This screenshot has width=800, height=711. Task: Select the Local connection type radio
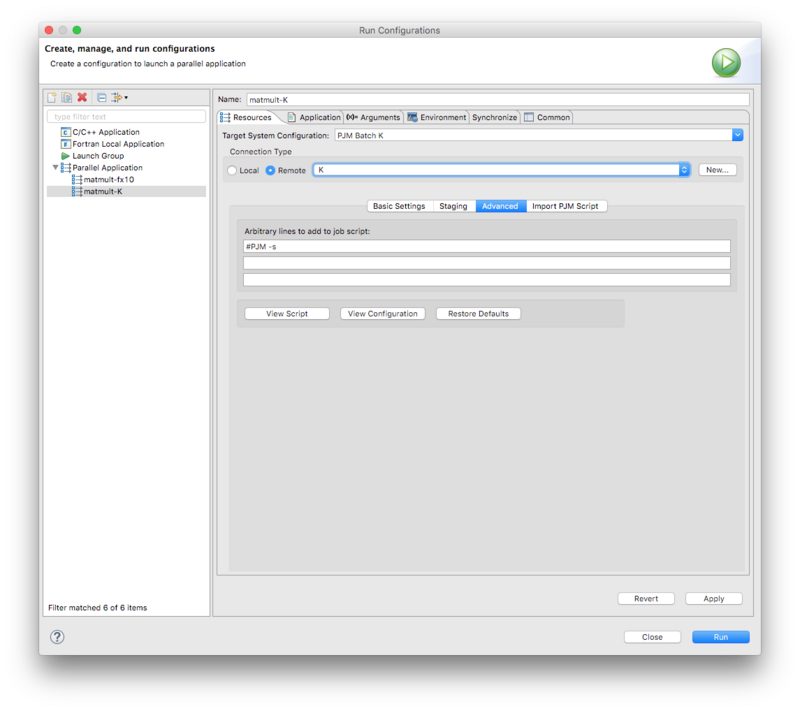pos(232,170)
